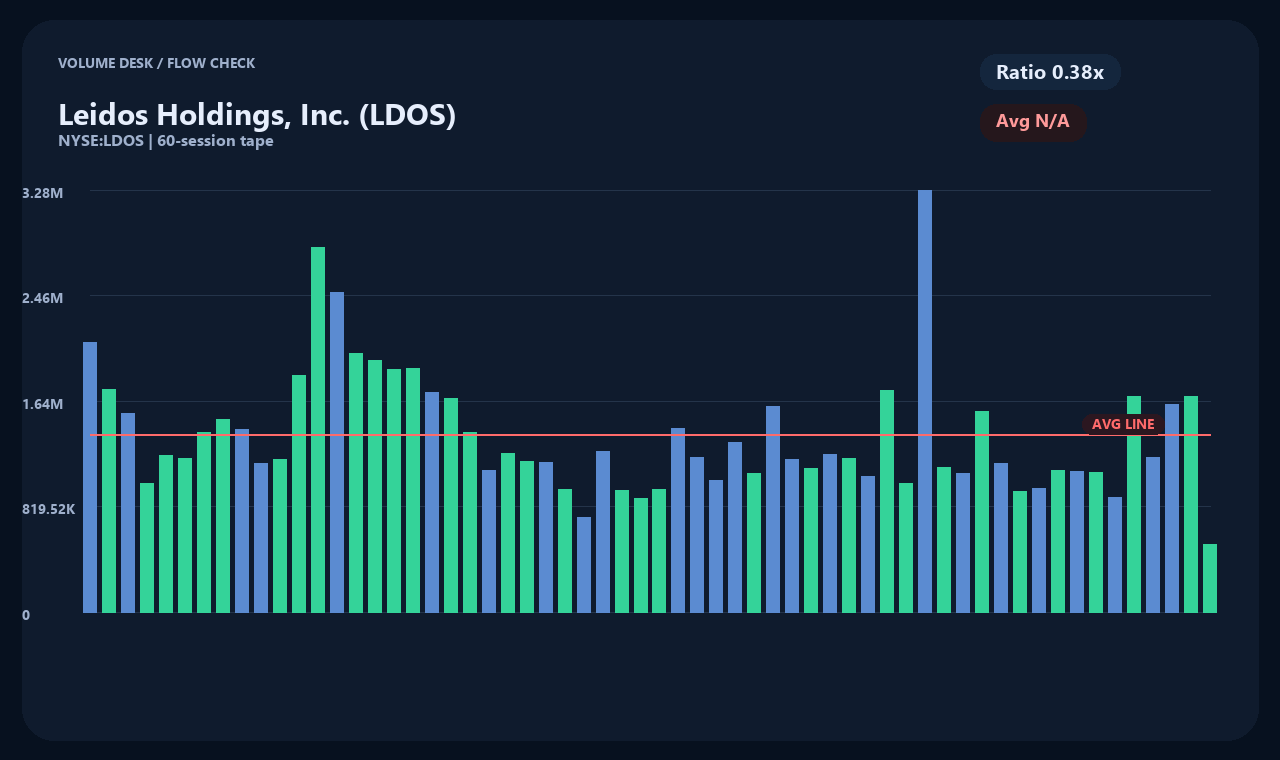Select the first blue bar of the tape
The image size is (1280, 760).
[x=90, y=477]
